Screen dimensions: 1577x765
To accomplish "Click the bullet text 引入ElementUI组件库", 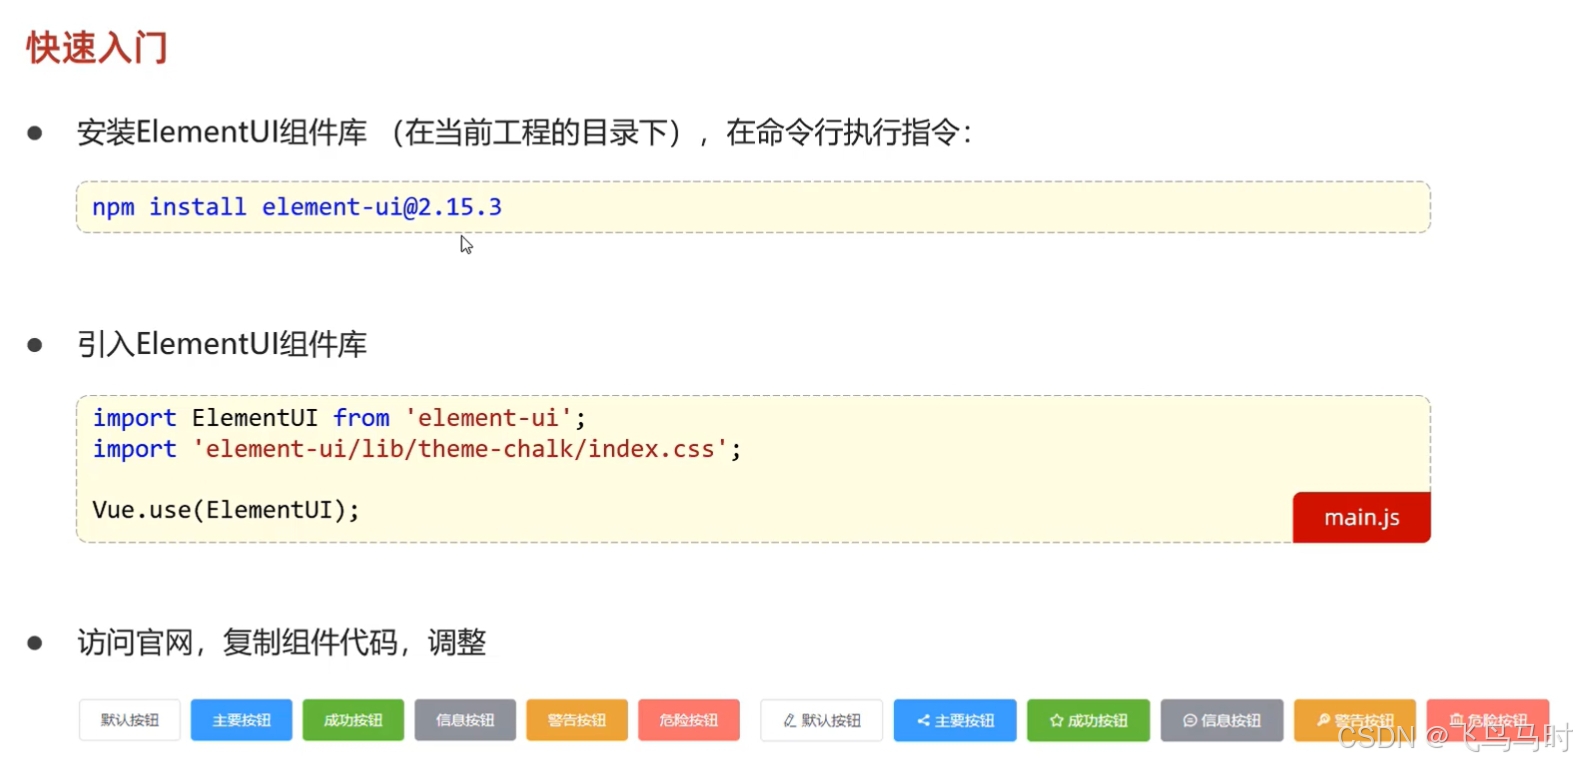I will click(222, 344).
